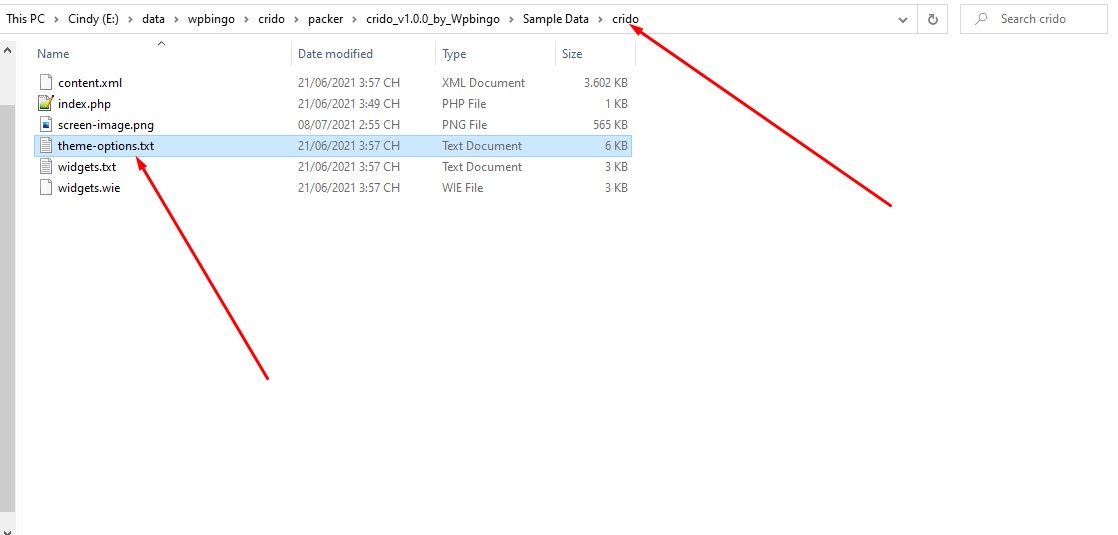Viewport: 1118px width, 535px height.
Task: Jump to crido_v1.0.0_by_Wpbingo breadcrumb
Action: click(x=436, y=19)
